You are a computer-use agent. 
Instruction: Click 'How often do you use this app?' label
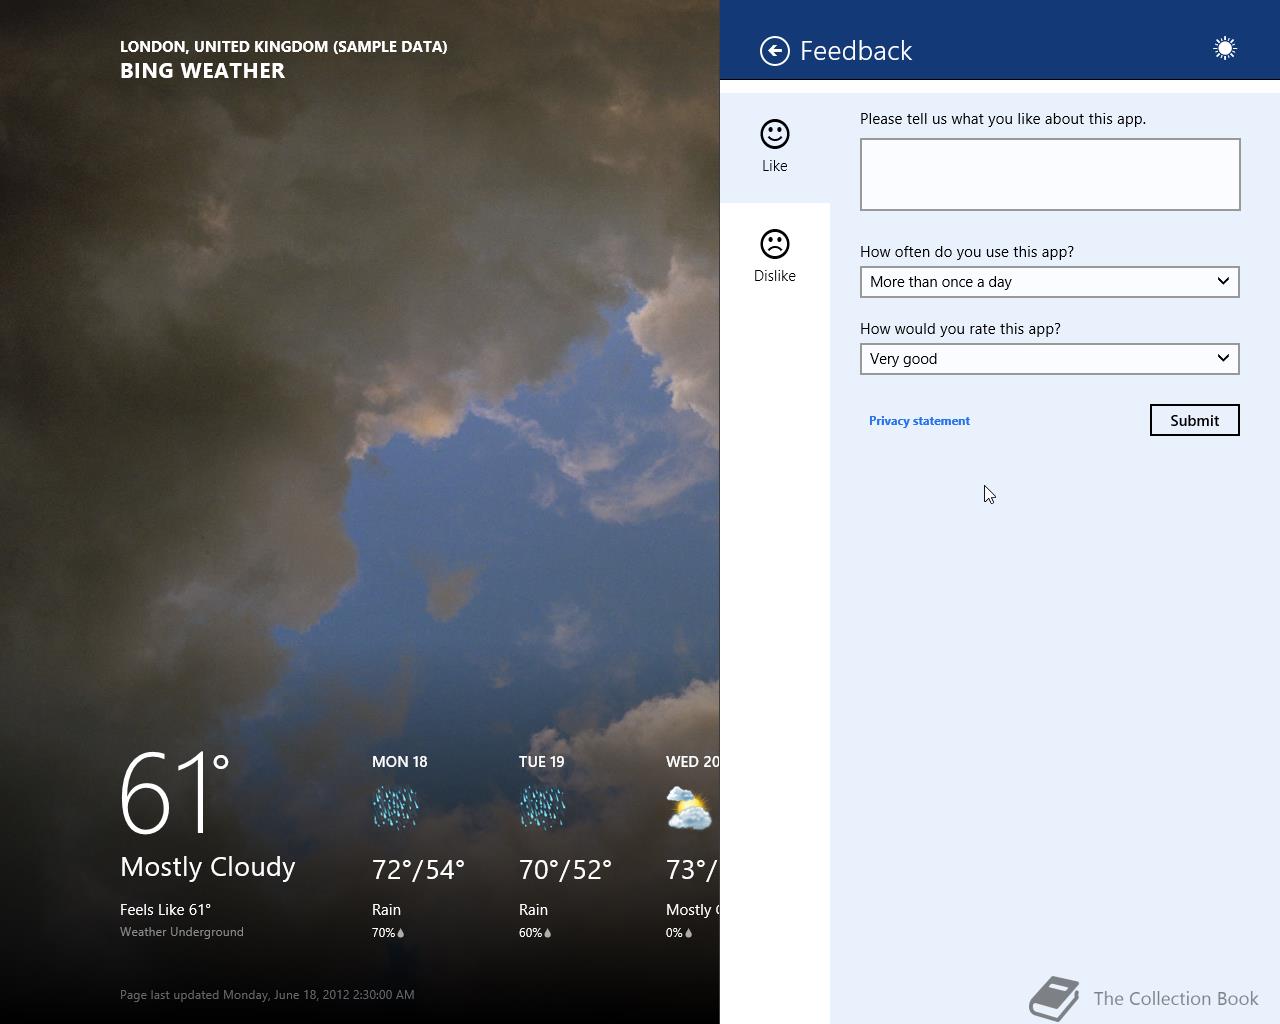[x=967, y=252]
